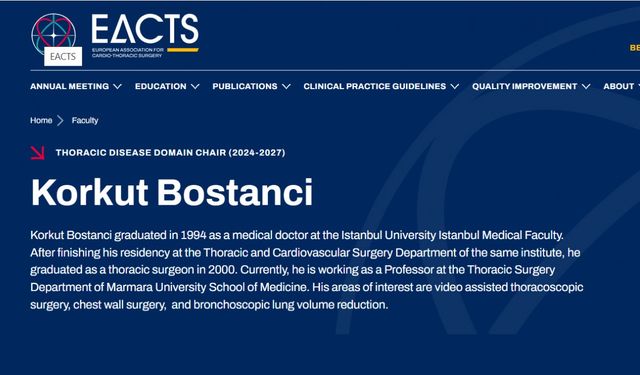Expand the Publications dropdown chevron
Screen dimensions: 640x375
click(286, 87)
